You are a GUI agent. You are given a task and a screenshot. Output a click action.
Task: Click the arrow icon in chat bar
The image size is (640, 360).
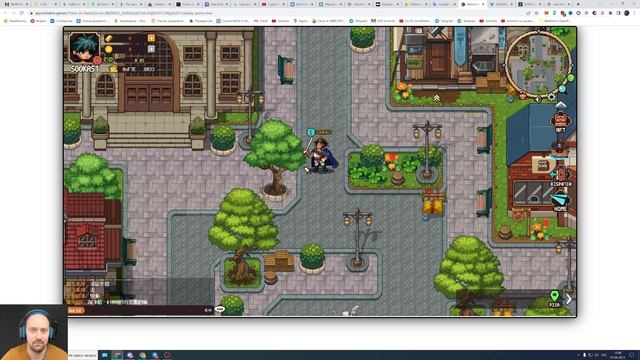click(208, 310)
